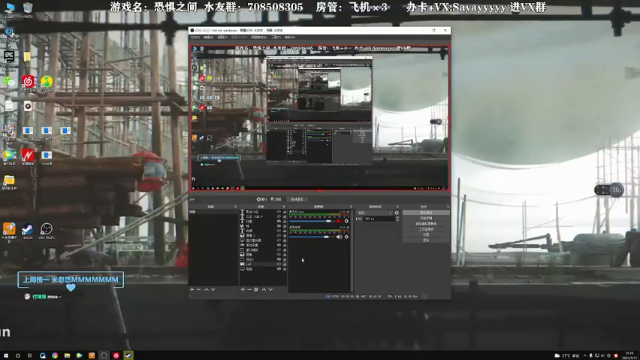Open the scene transition type dropdown
The image size is (640, 360).
coord(375,213)
